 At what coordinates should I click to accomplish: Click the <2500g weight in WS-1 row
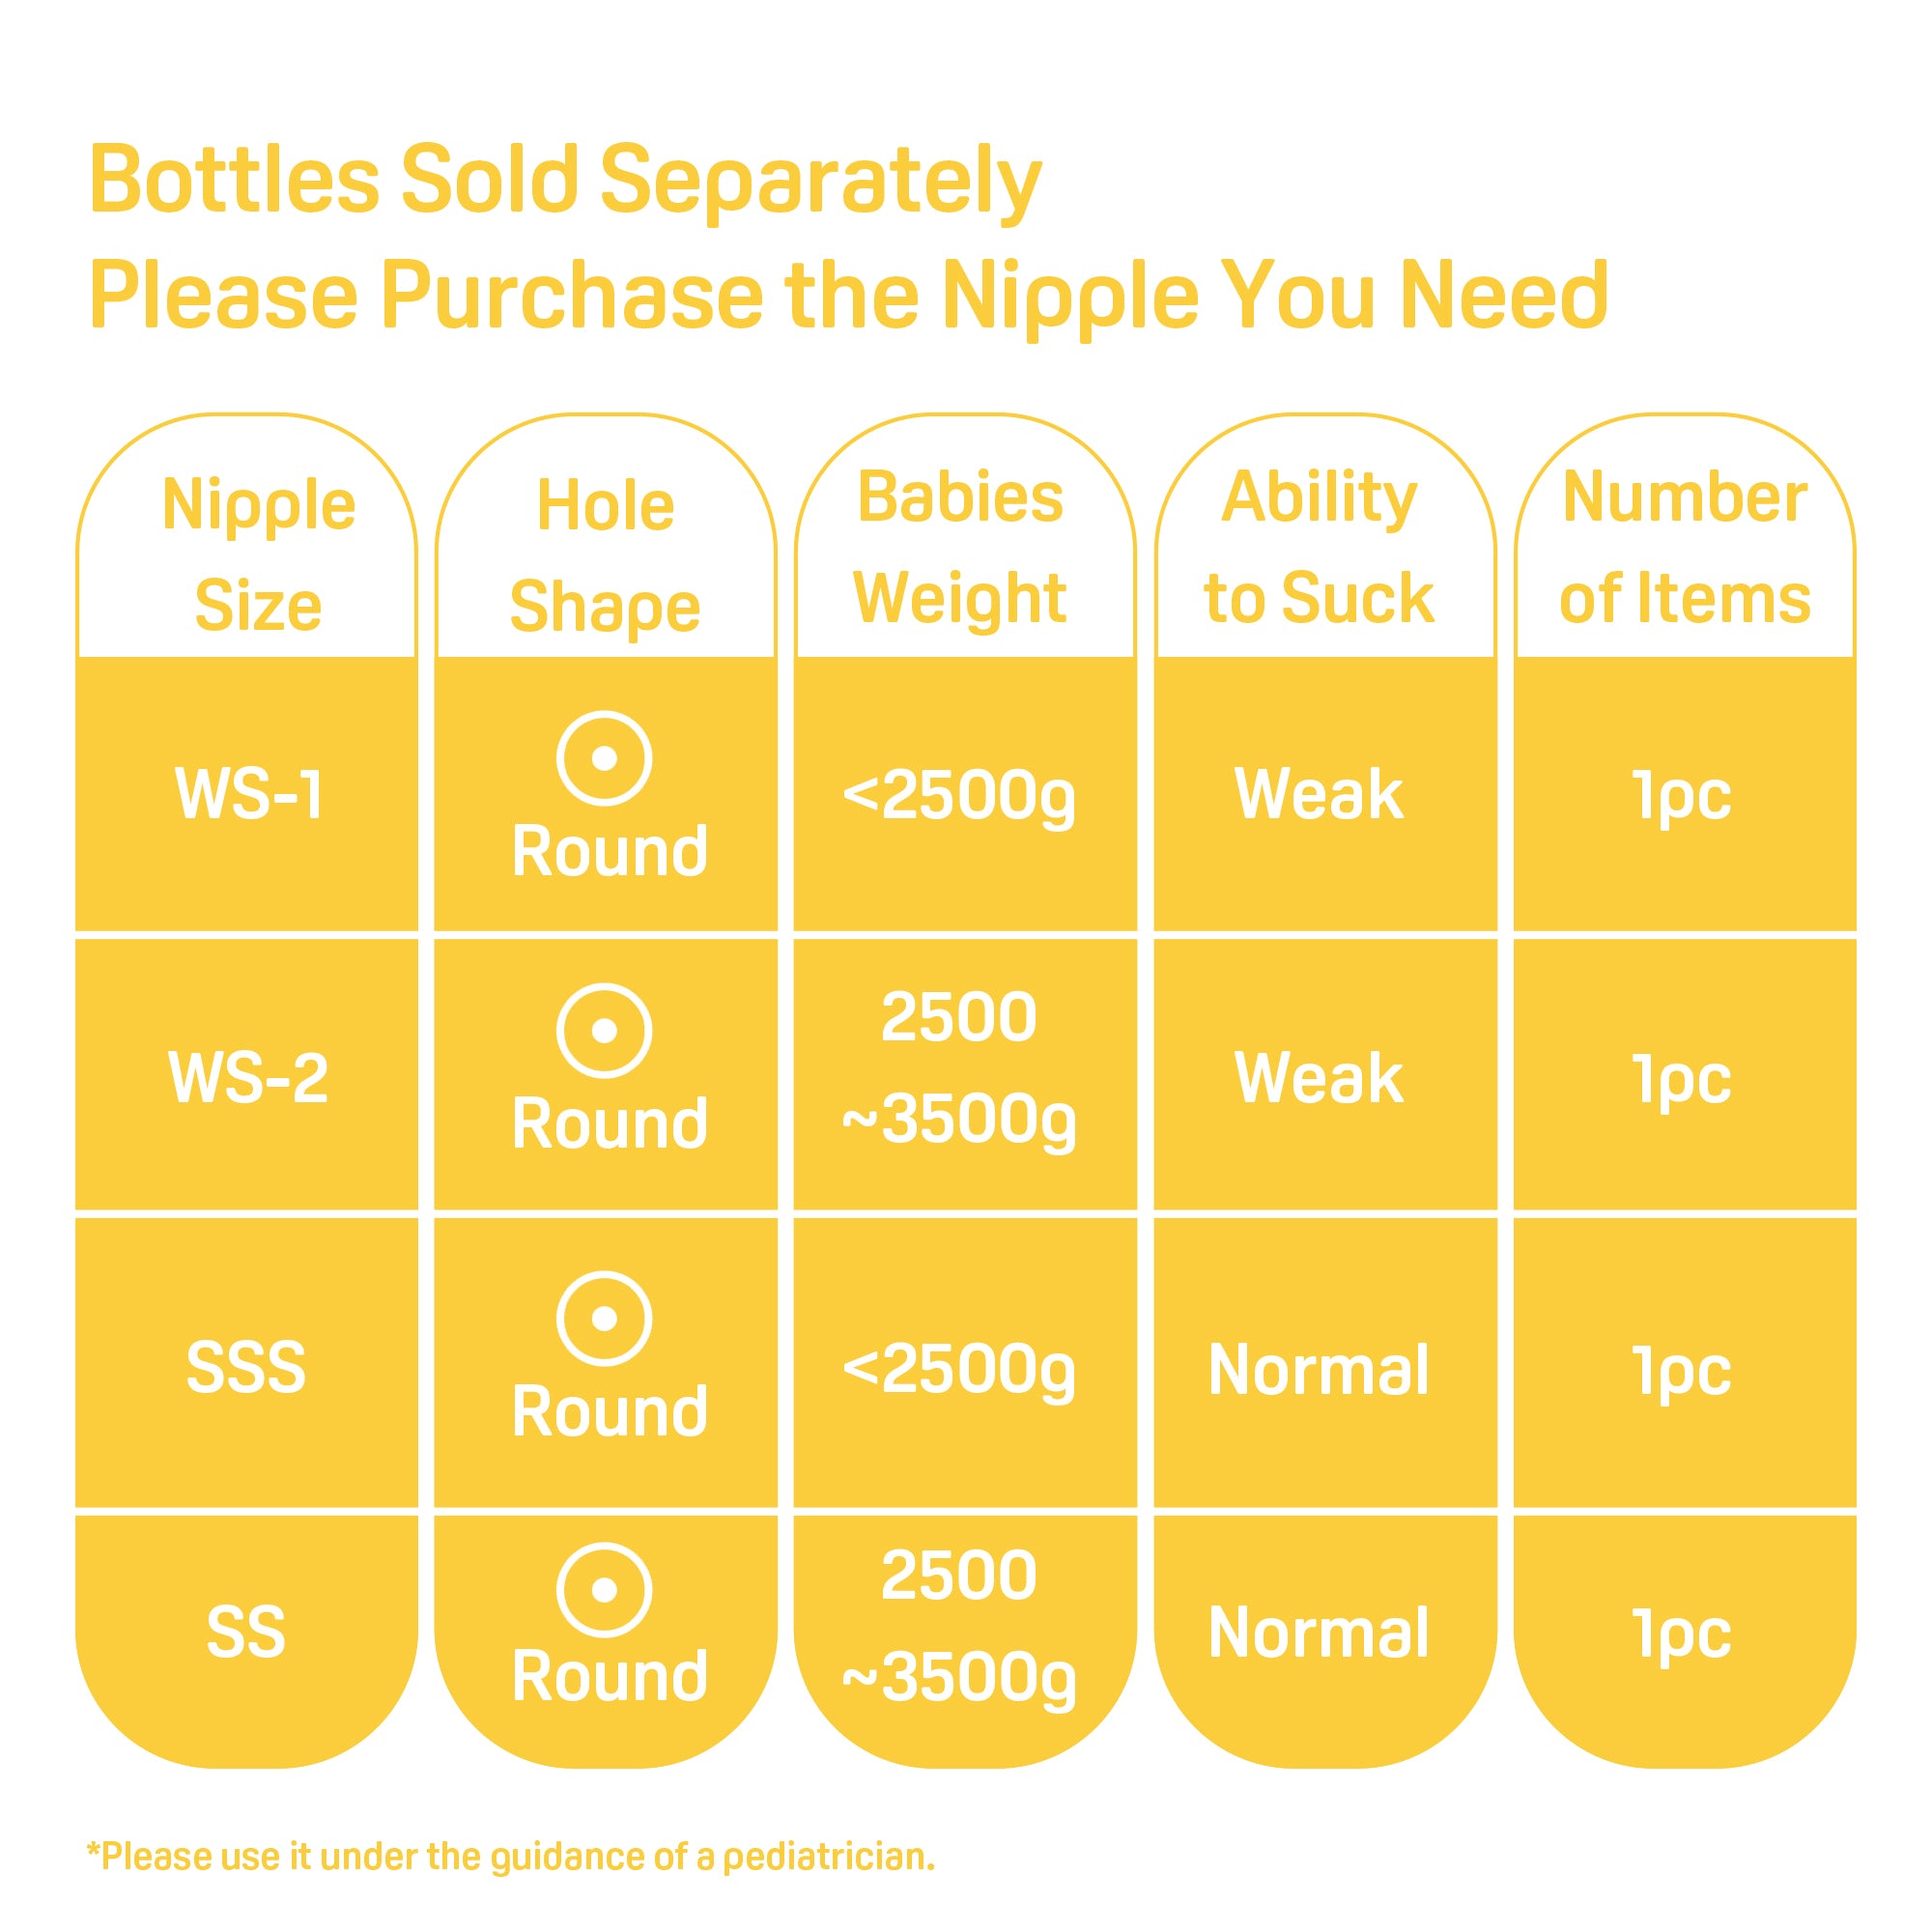point(959,797)
